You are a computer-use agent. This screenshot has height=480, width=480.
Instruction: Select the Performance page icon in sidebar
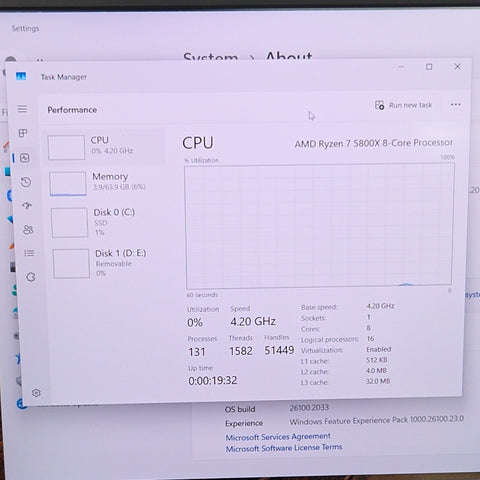[x=24, y=158]
